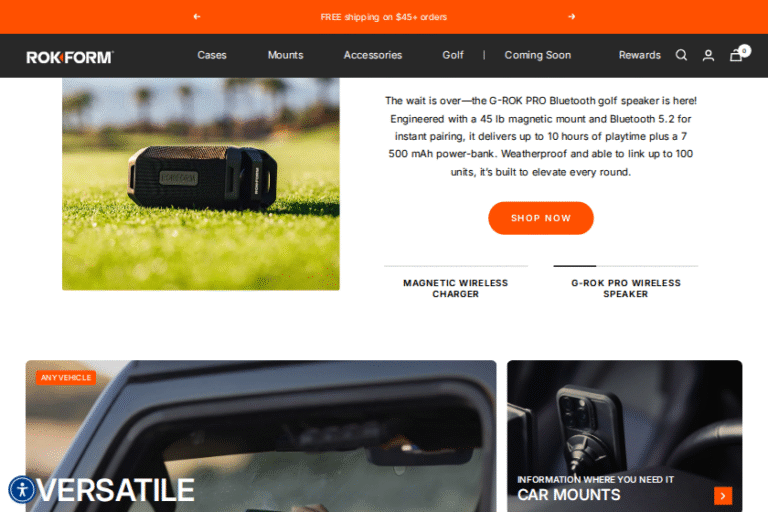Click previous announcement arrow in orange bar

coord(197,17)
